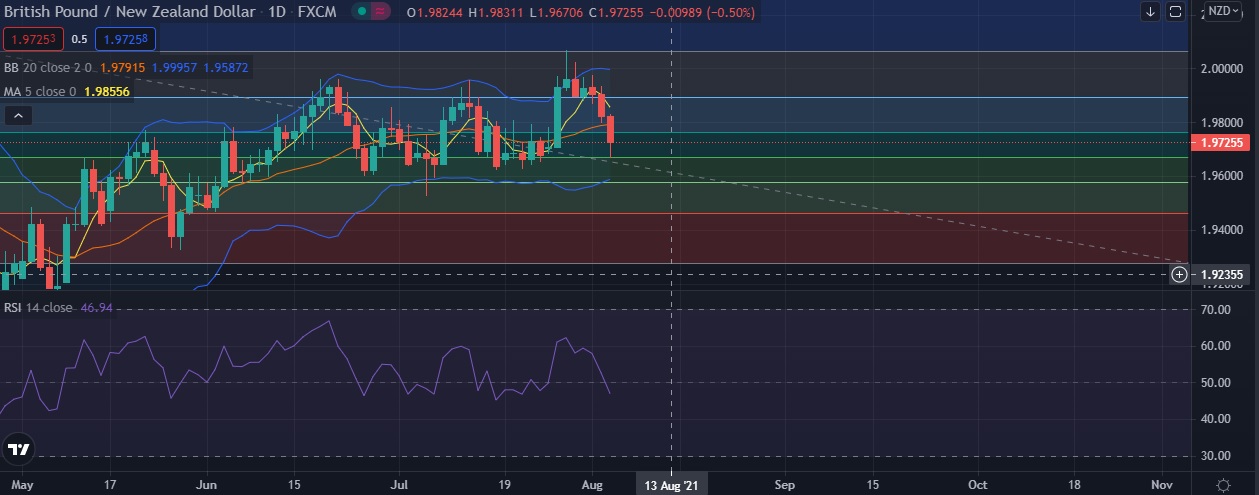This screenshot has height=495, width=1259.
Task: Toggle fullscreen chart mode icon
Action: point(1176,12)
